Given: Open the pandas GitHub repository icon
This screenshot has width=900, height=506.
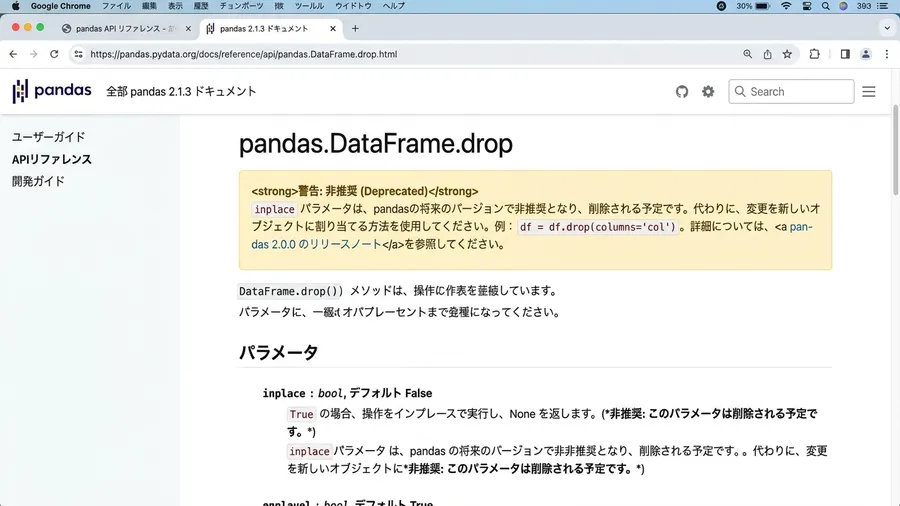Looking at the screenshot, I should [681, 92].
